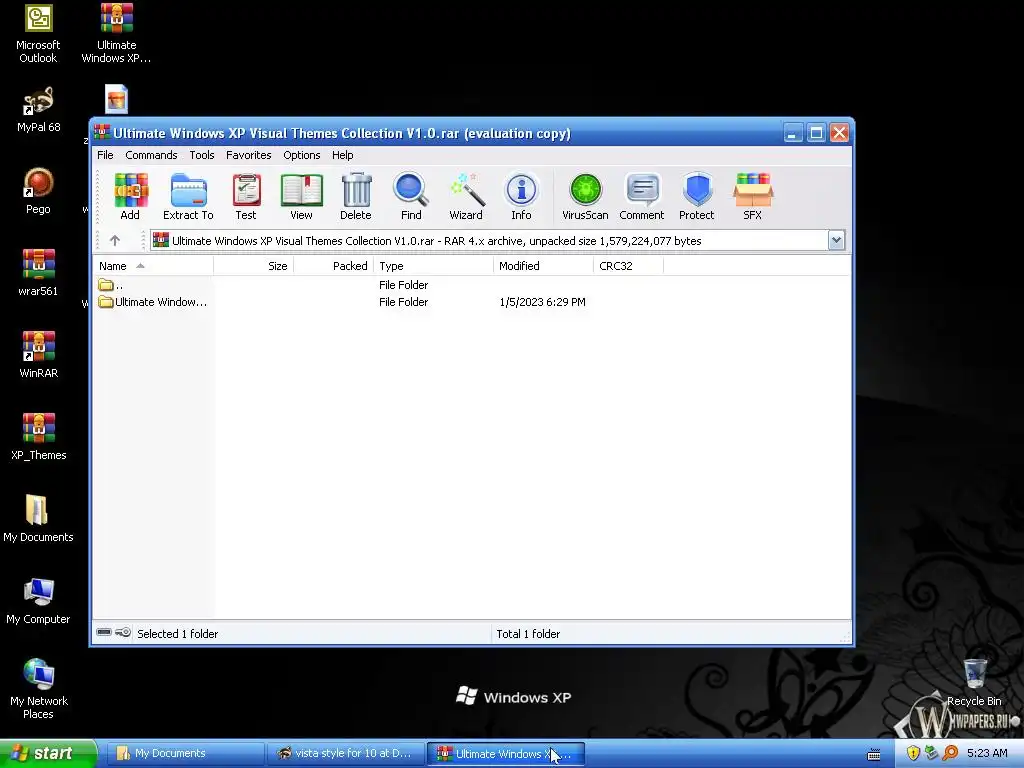Viewport: 1024px width, 768px height.
Task: Open the Help menu
Action: (x=342, y=155)
